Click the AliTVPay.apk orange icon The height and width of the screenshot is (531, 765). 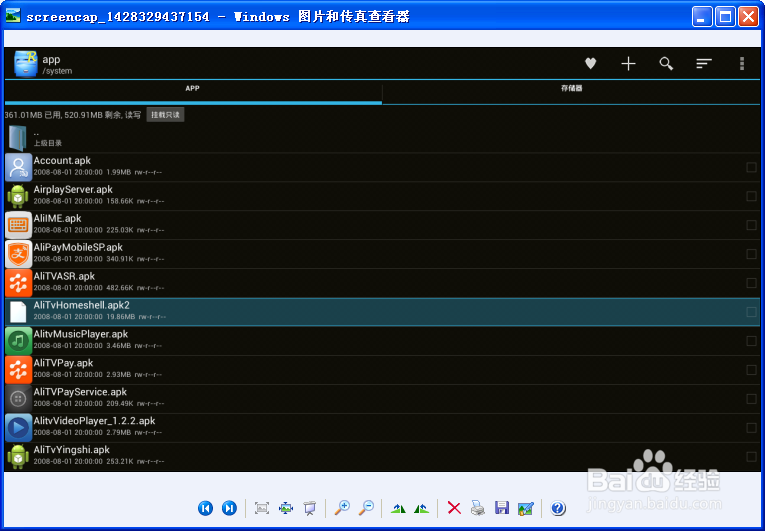click(19, 370)
